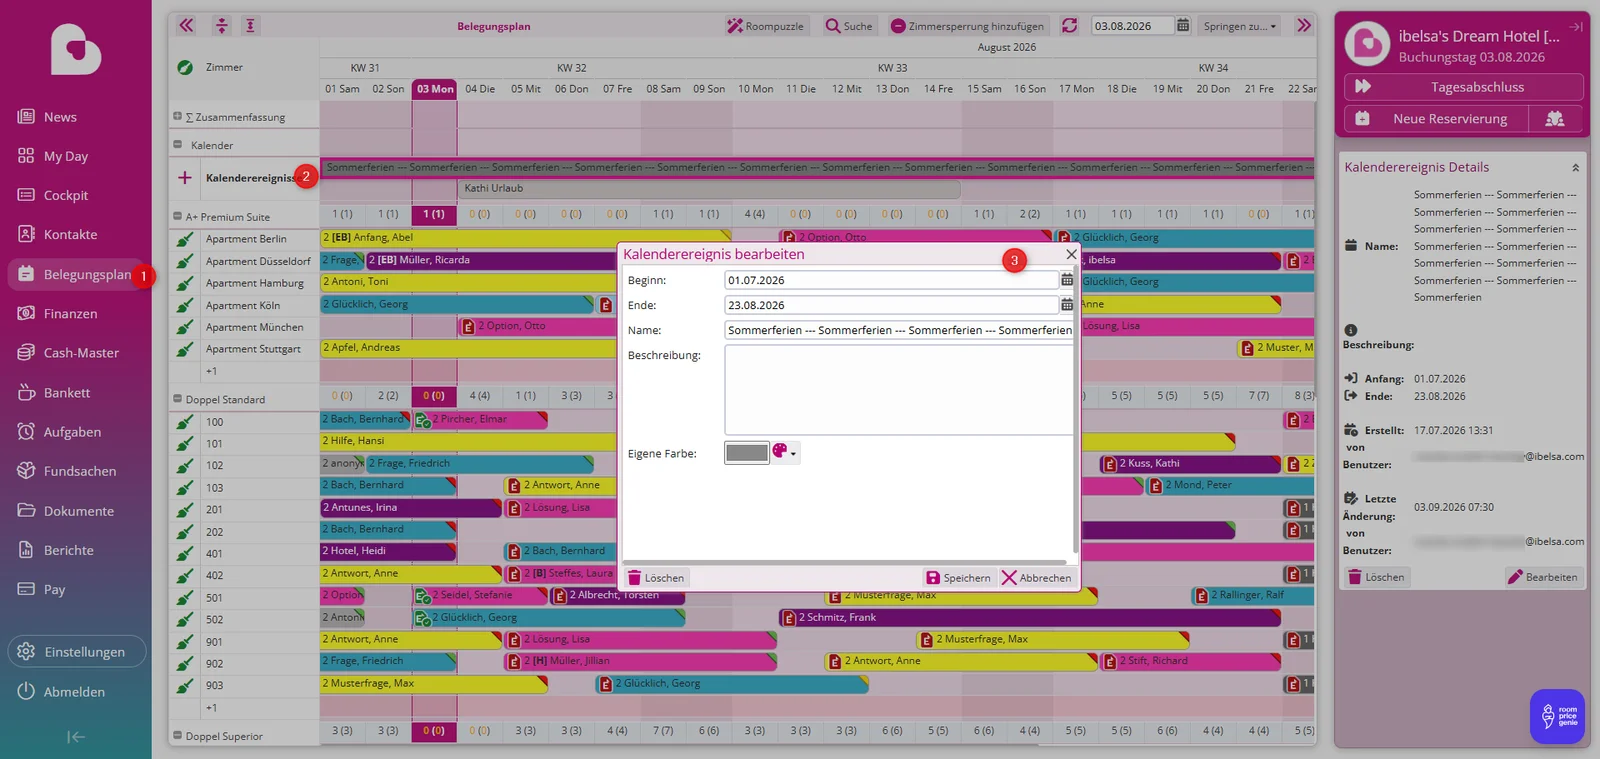1600x759 pixels.
Task: Jump backward with the double-left arrows
Action: (x=186, y=26)
